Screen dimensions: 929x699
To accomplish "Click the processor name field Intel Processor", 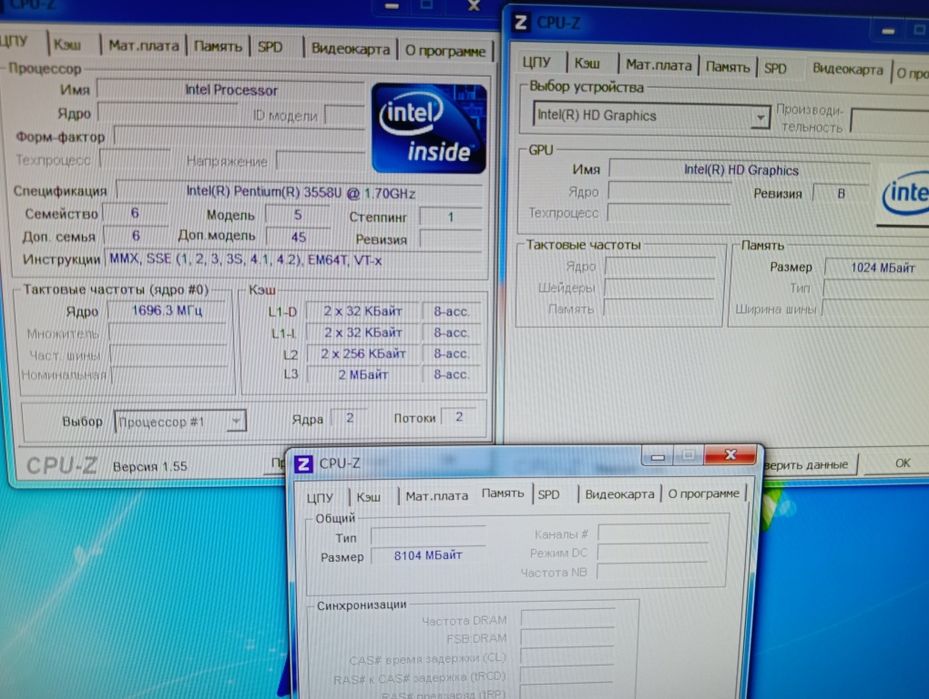I will pos(231,90).
